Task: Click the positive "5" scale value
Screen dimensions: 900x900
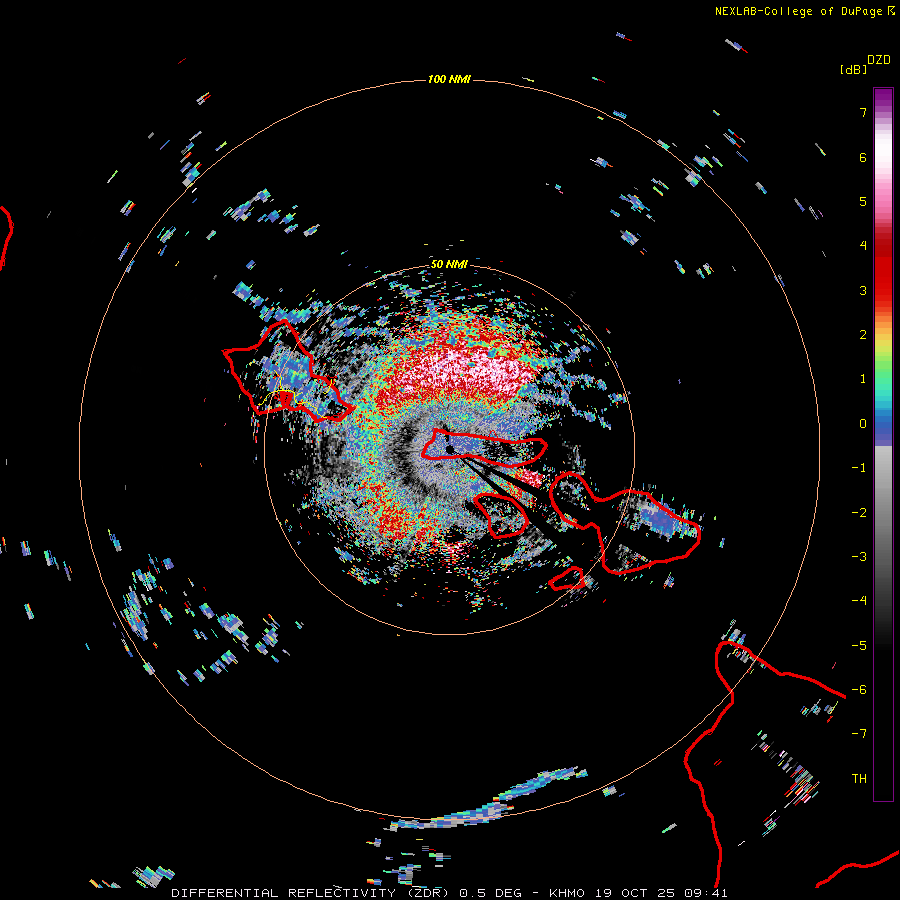Action: (x=863, y=201)
